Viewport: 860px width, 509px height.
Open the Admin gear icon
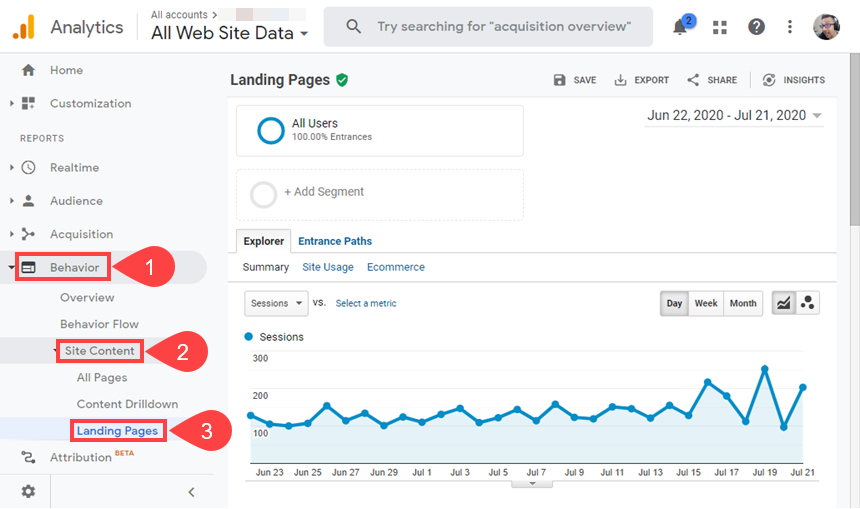28,491
